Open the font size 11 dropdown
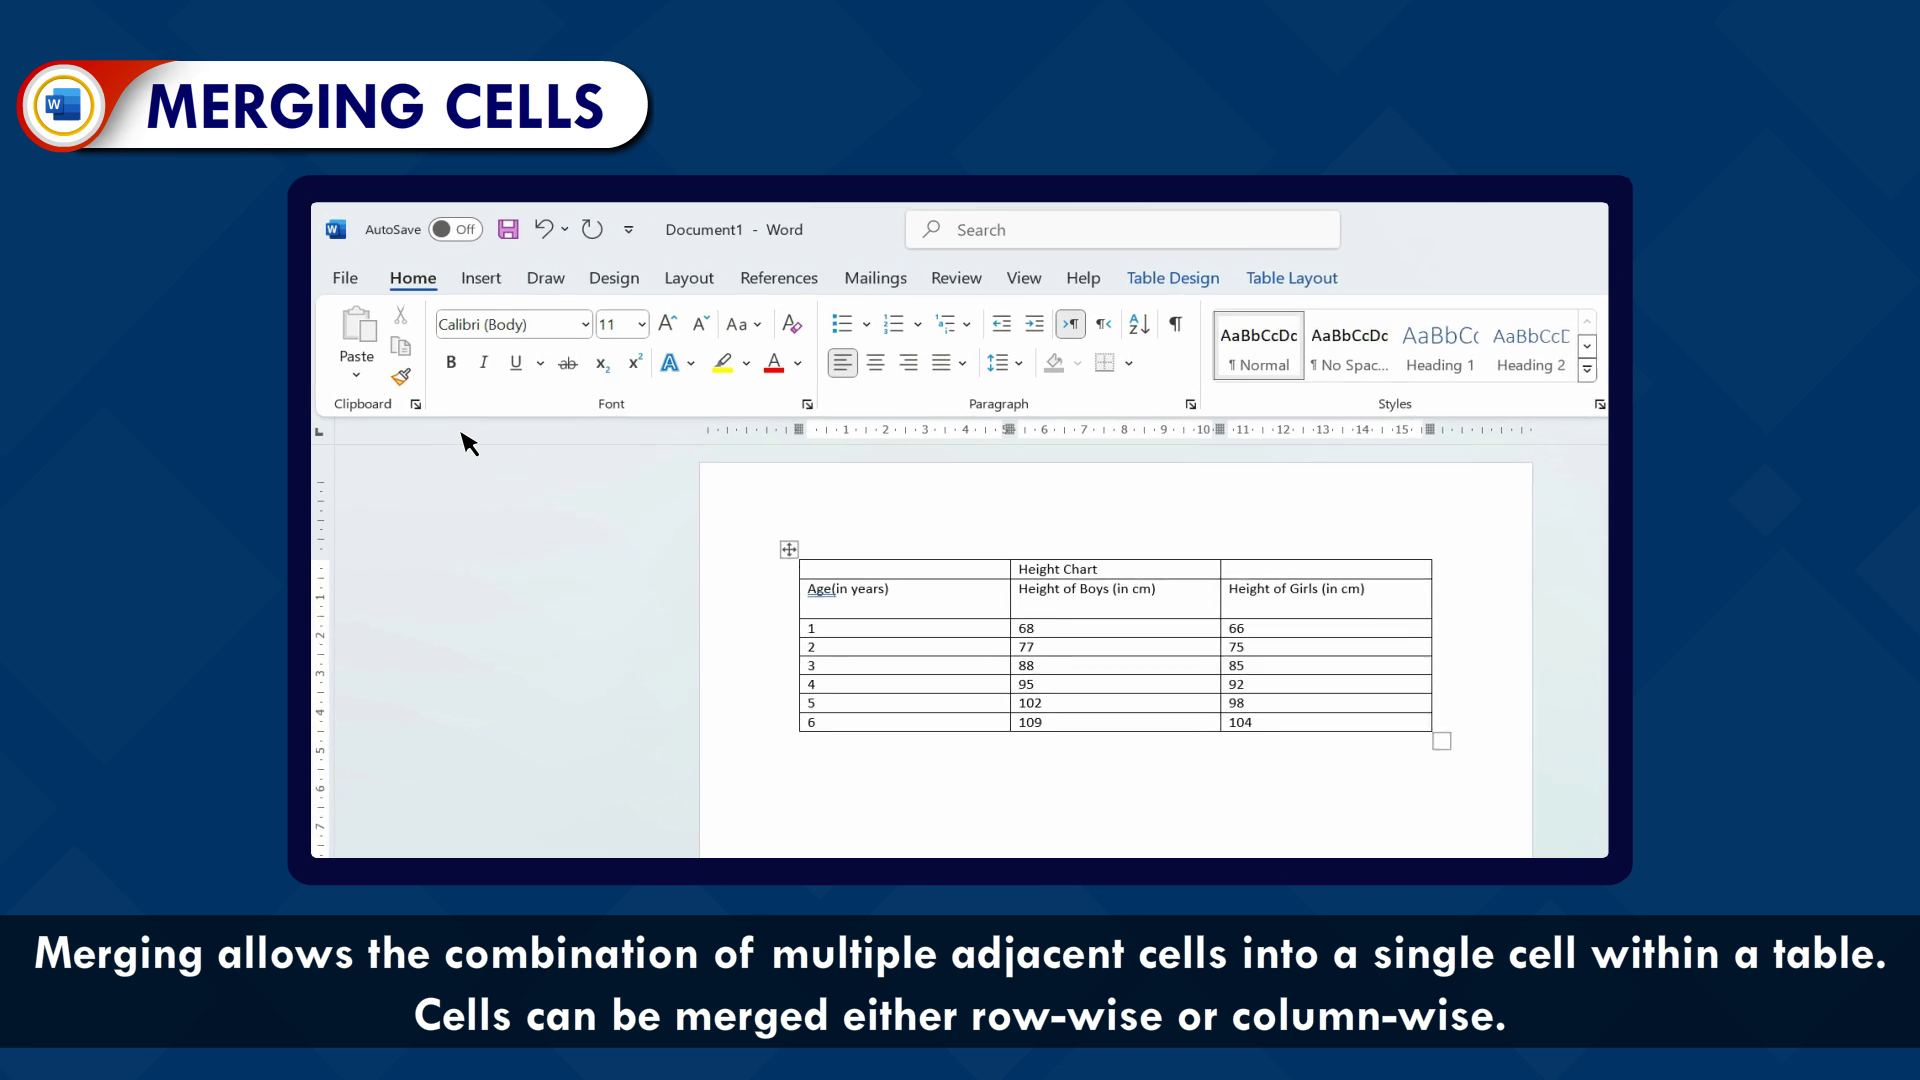The width and height of the screenshot is (1920, 1080). [x=641, y=324]
